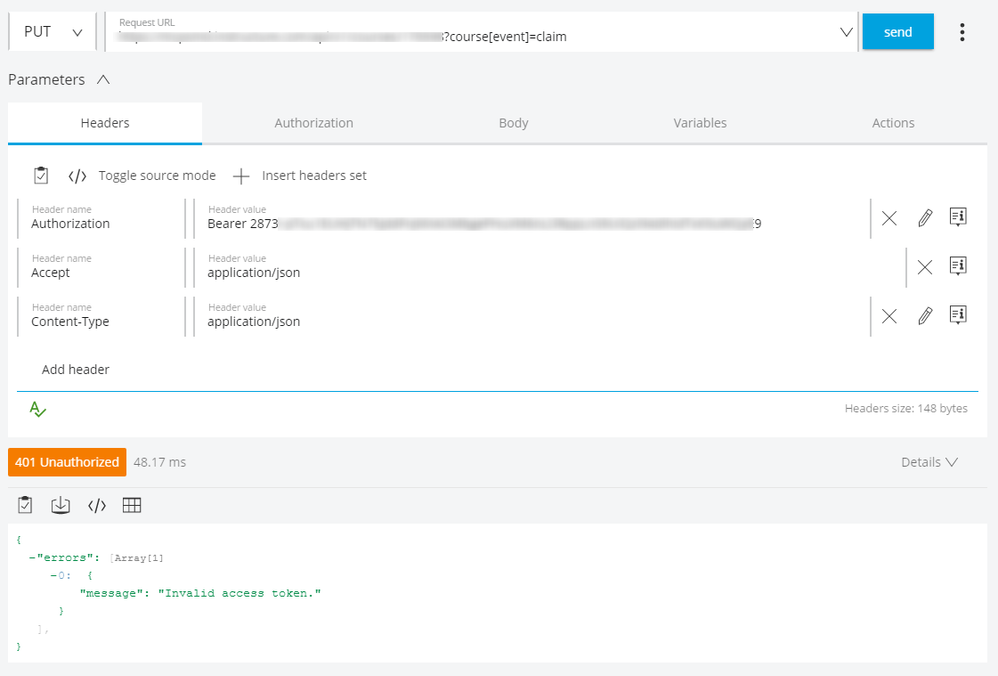The width and height of the screenshot is (998, 676).
Task: Toggle raw source view of response
Action: (x=97, y=505)
